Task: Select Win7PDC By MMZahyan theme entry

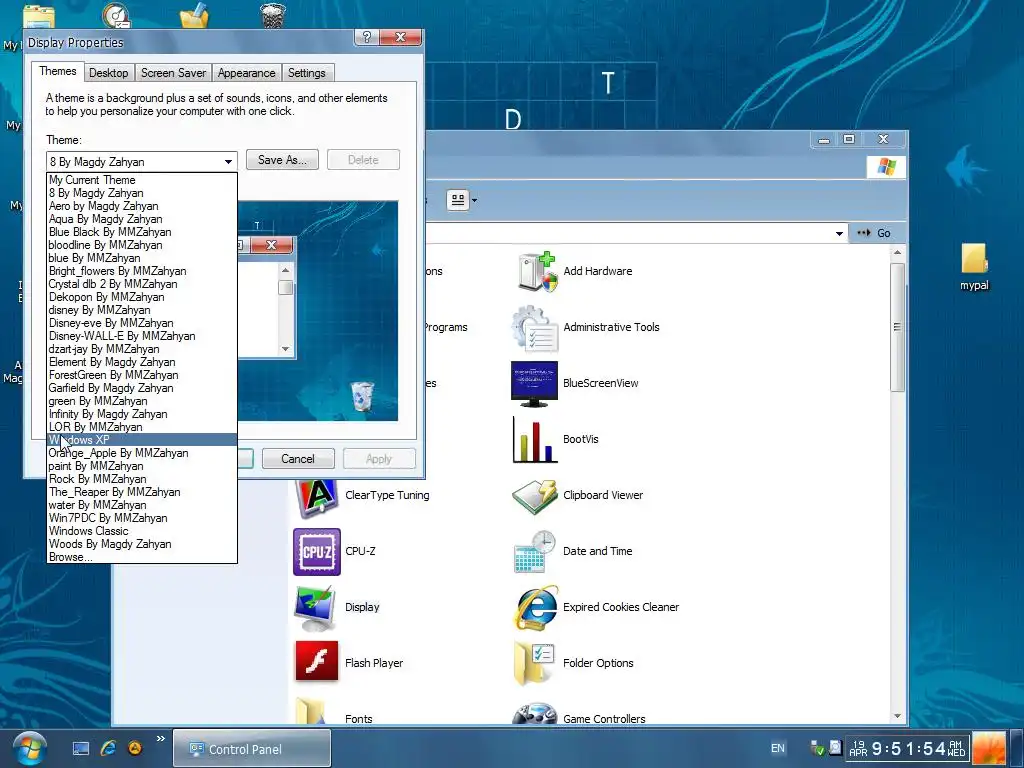Action: 142,518
